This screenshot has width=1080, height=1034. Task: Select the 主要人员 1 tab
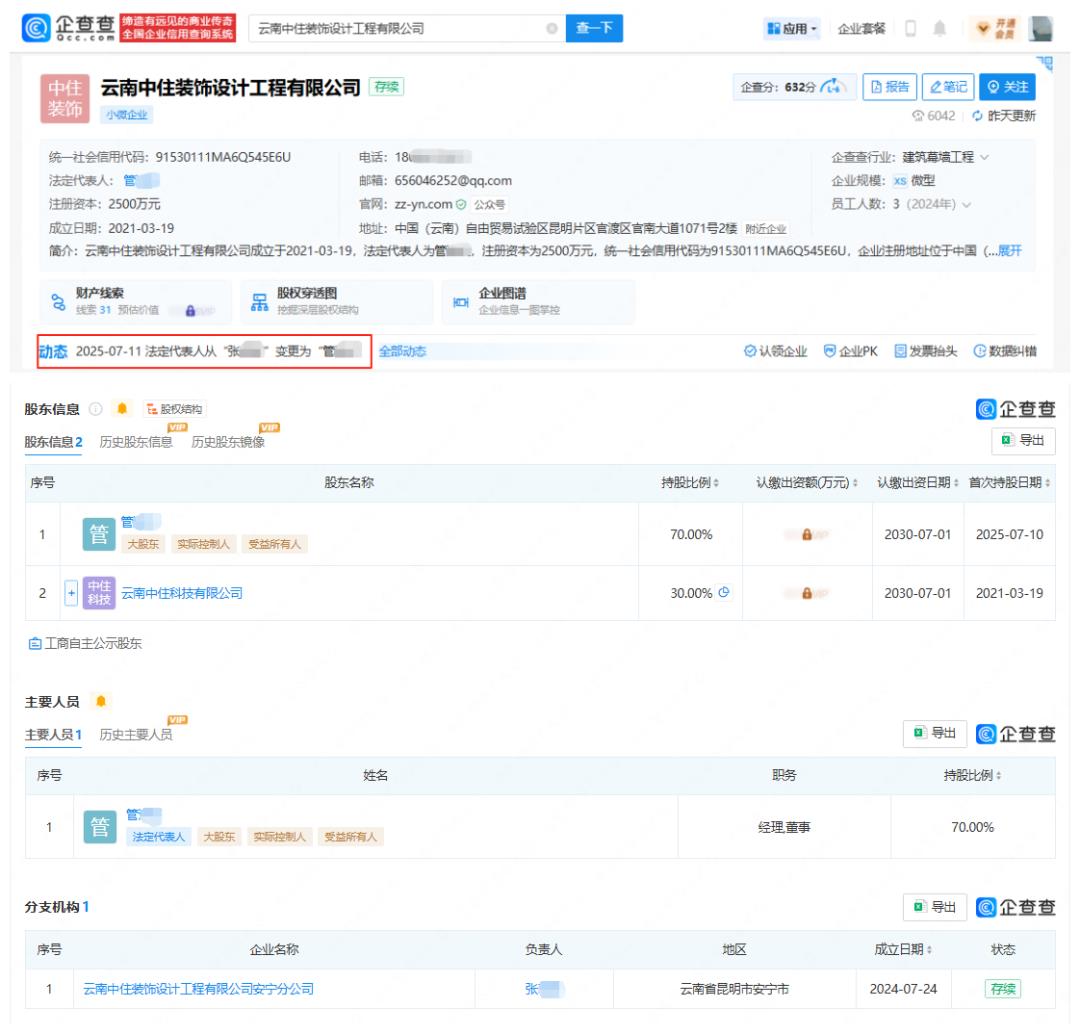[54, 735]
